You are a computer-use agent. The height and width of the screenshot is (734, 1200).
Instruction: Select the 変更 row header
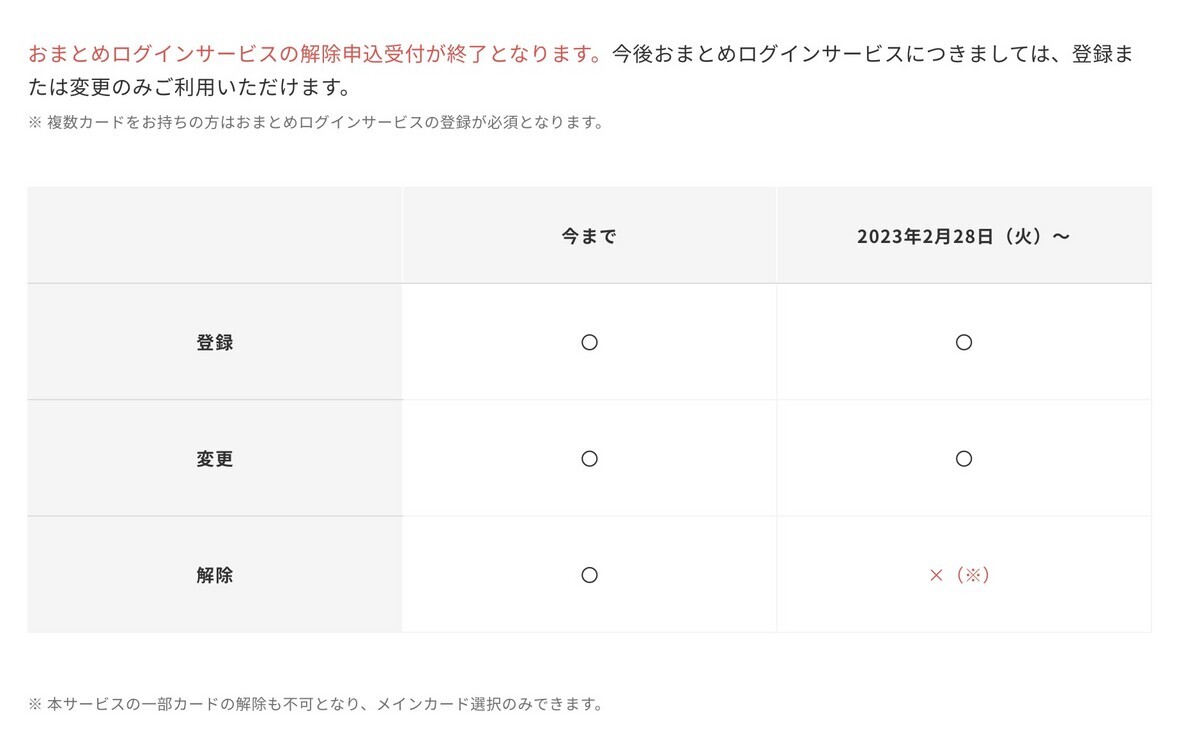coord(215,459)
